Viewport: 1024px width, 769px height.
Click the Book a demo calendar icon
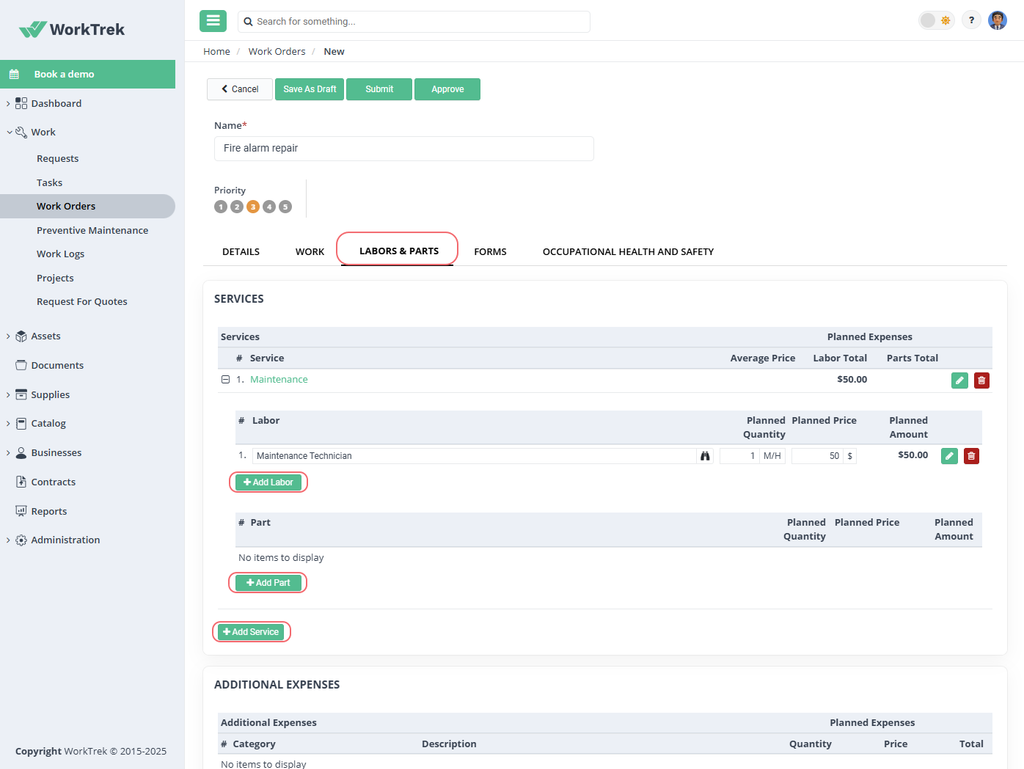coord(14,74)
